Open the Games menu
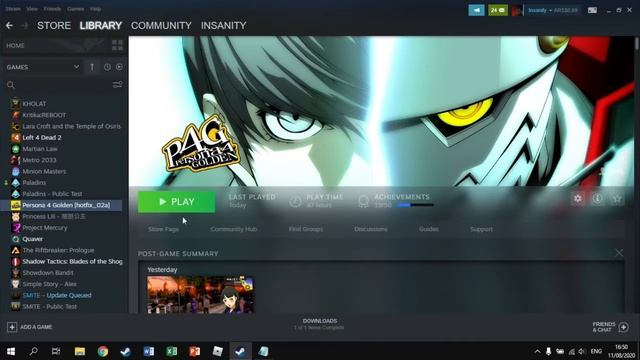The image size is (640, 360). (x=76, y=9)
